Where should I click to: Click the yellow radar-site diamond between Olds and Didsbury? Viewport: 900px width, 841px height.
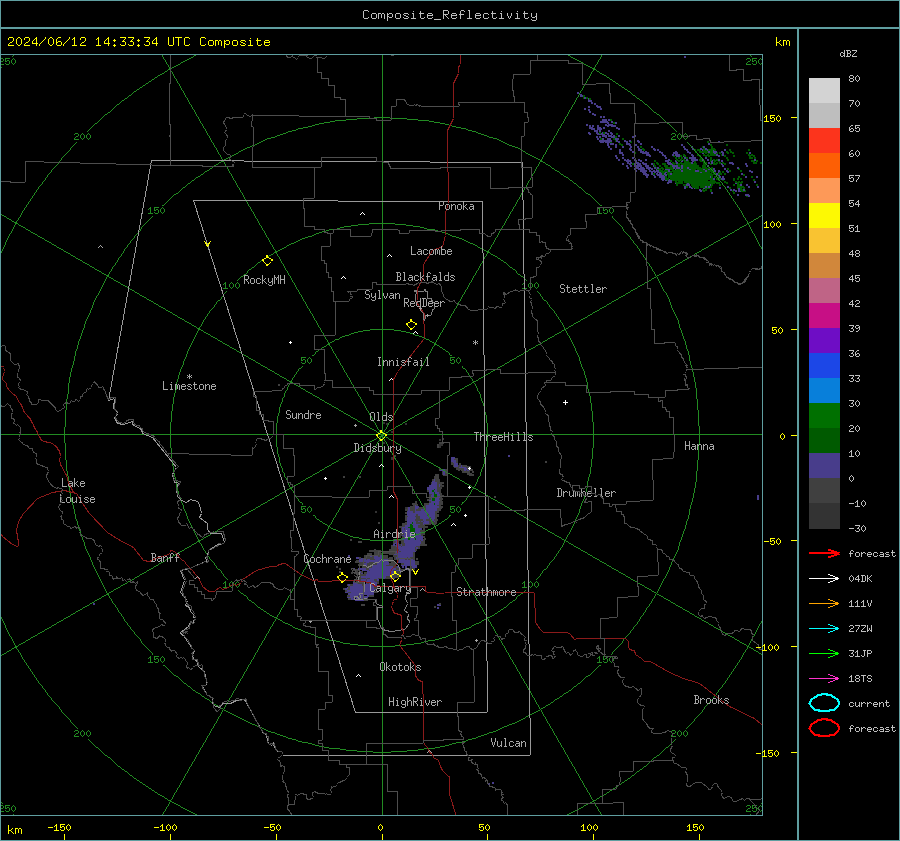381,436
